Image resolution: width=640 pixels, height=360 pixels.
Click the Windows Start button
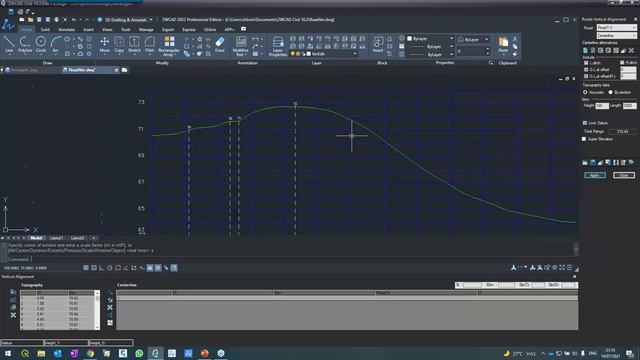coord(8,353)
